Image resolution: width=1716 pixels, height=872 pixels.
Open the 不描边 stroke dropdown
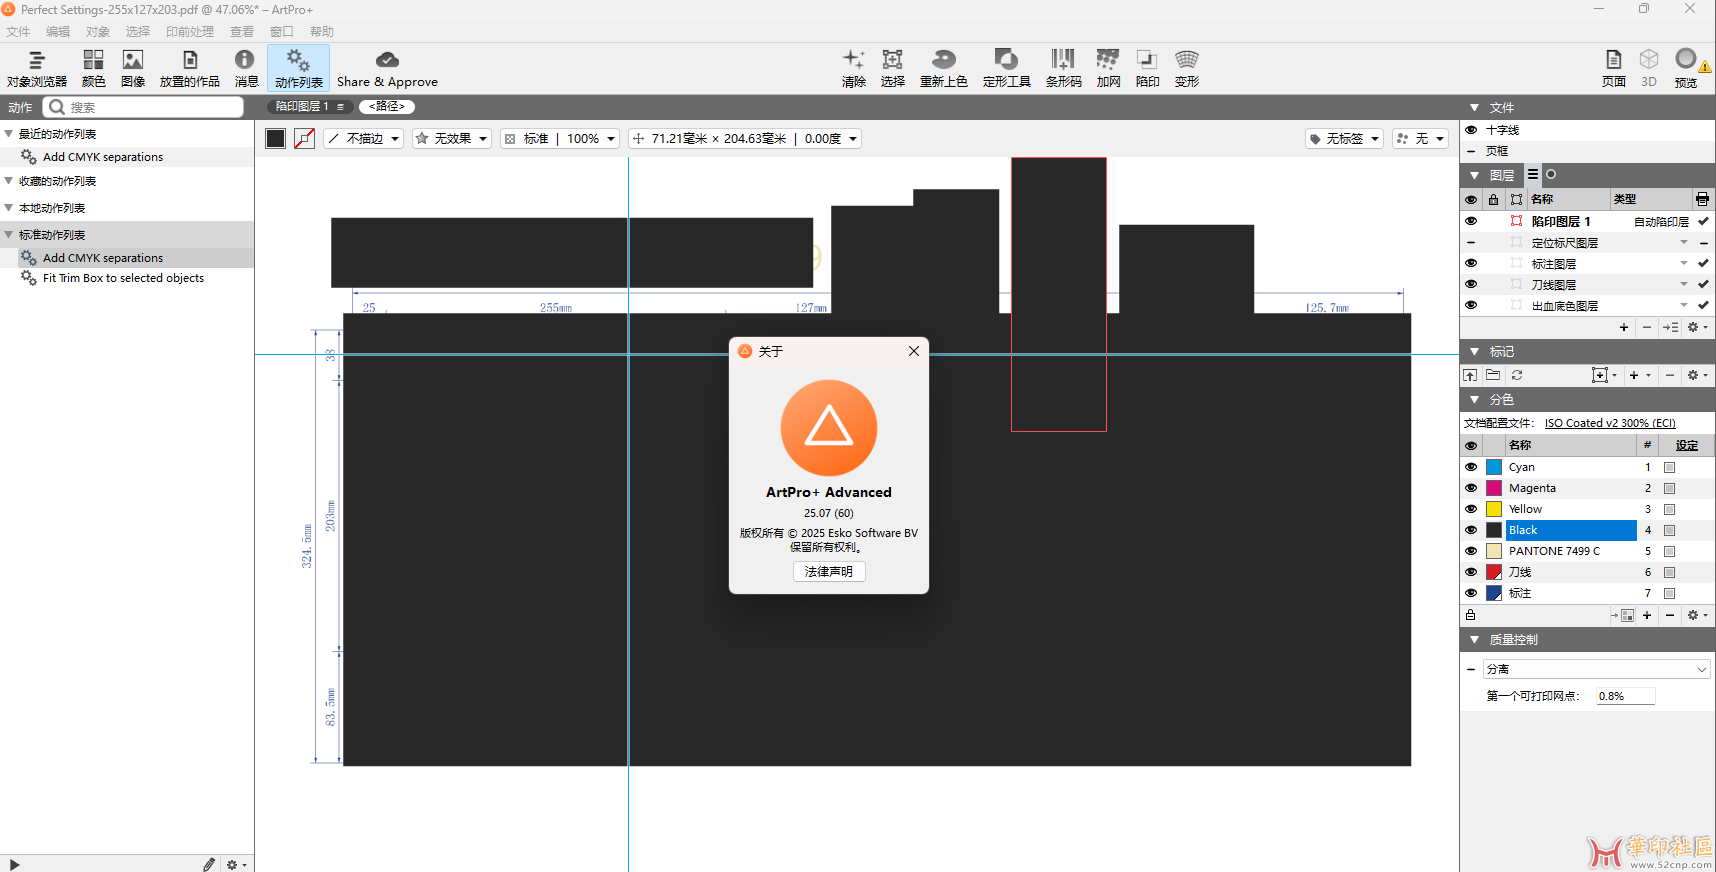tap(364, 139)
